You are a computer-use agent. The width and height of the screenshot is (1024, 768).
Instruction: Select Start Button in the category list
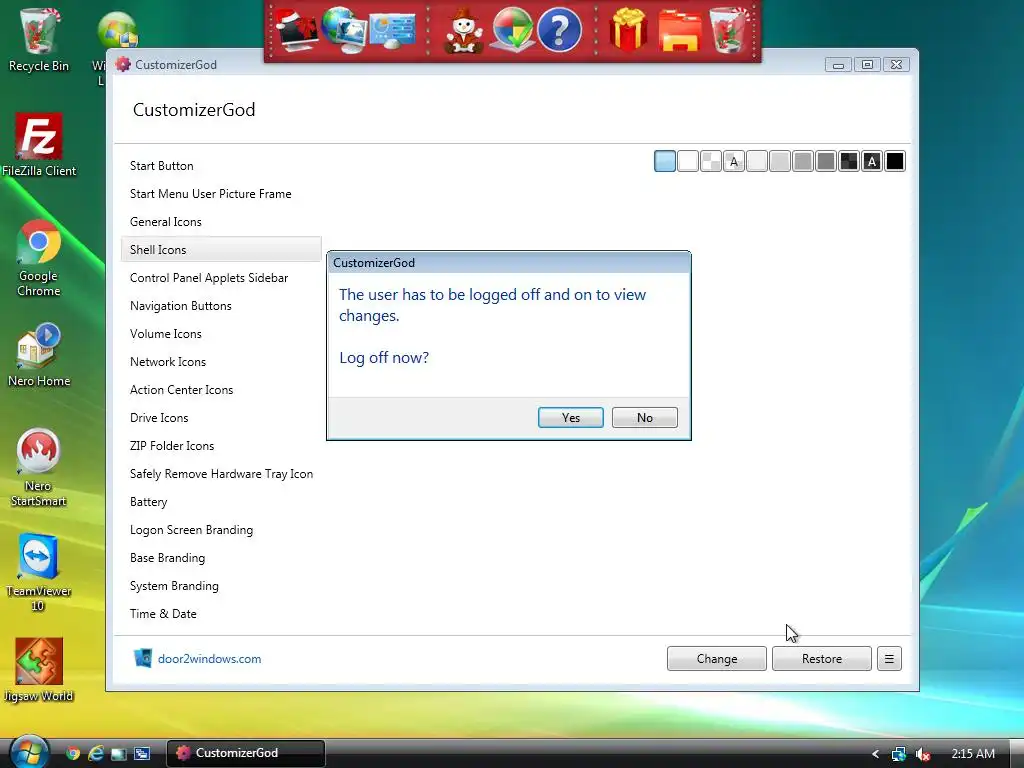coord(221,166)
